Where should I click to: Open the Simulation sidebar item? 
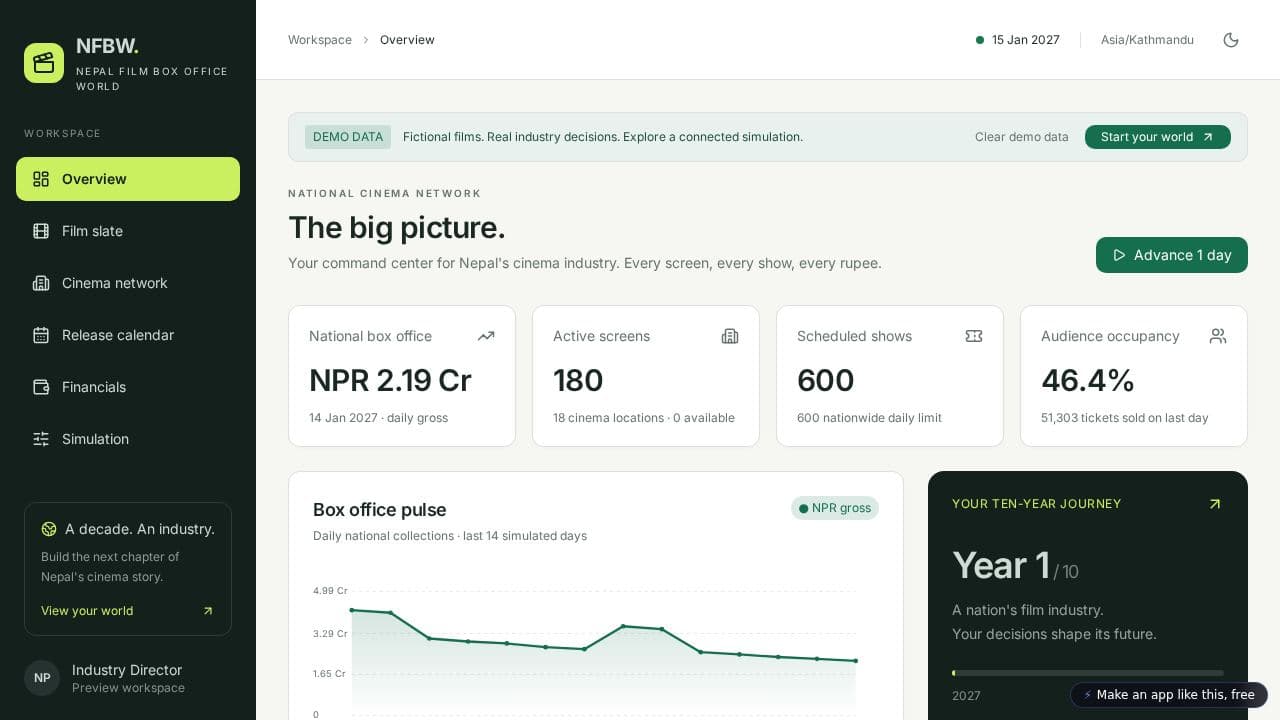coord(128,439)
